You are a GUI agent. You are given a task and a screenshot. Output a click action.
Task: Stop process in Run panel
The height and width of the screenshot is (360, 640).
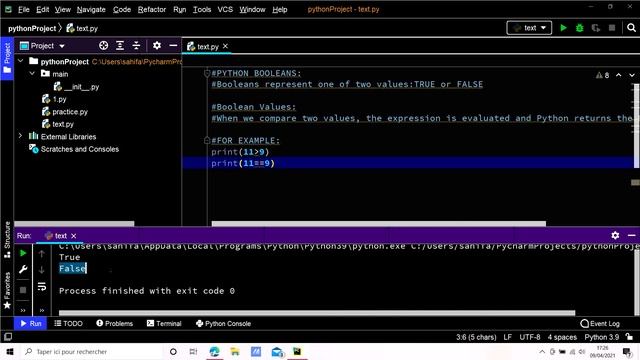(23, 290)
